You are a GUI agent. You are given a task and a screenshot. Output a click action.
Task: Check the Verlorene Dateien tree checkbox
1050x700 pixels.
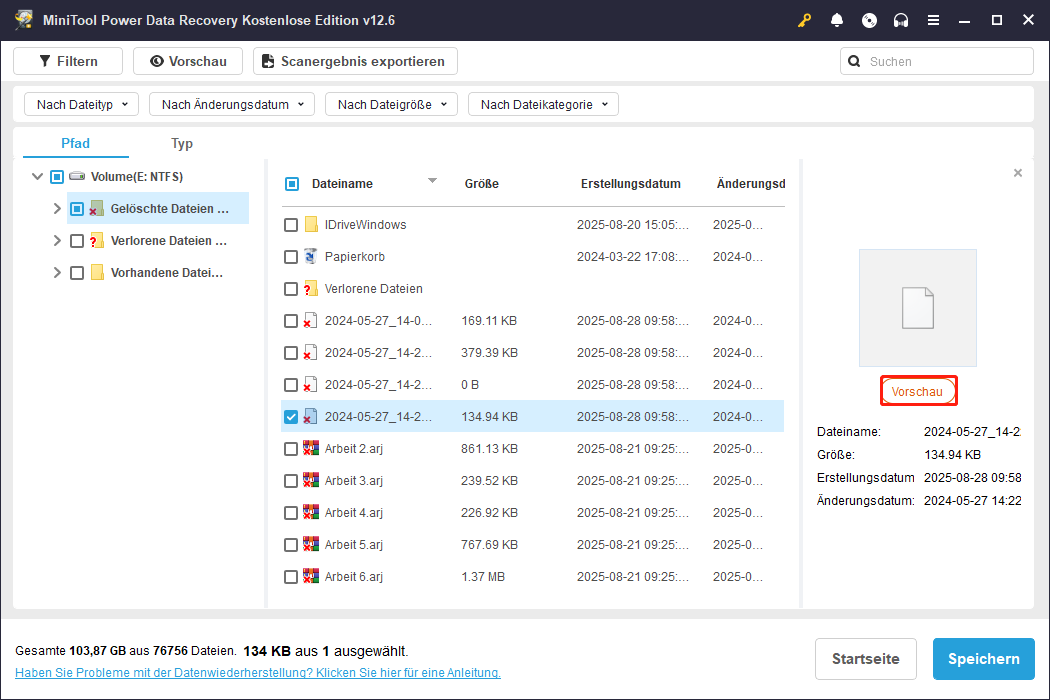tap(77, 241)
